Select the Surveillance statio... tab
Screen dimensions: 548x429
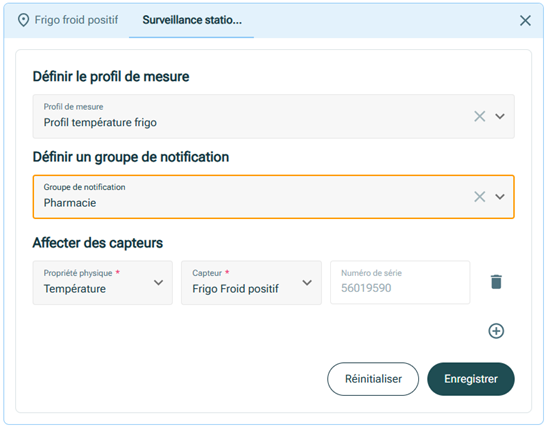coord(192,20)
